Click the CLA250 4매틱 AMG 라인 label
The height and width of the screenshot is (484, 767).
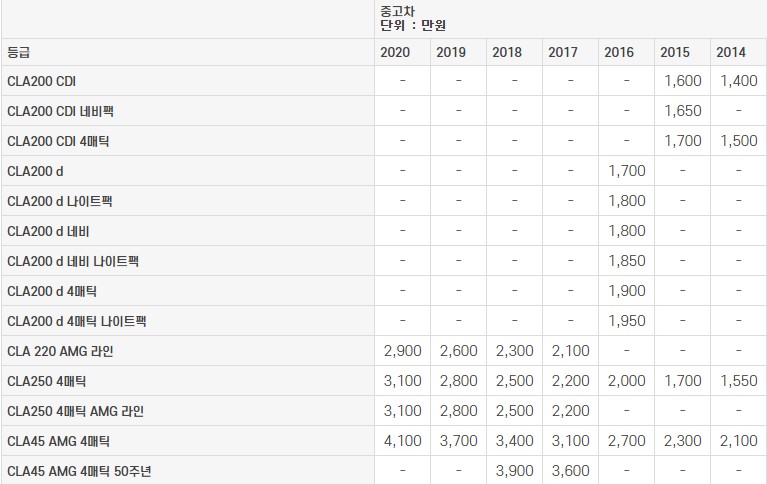[75, 411]
